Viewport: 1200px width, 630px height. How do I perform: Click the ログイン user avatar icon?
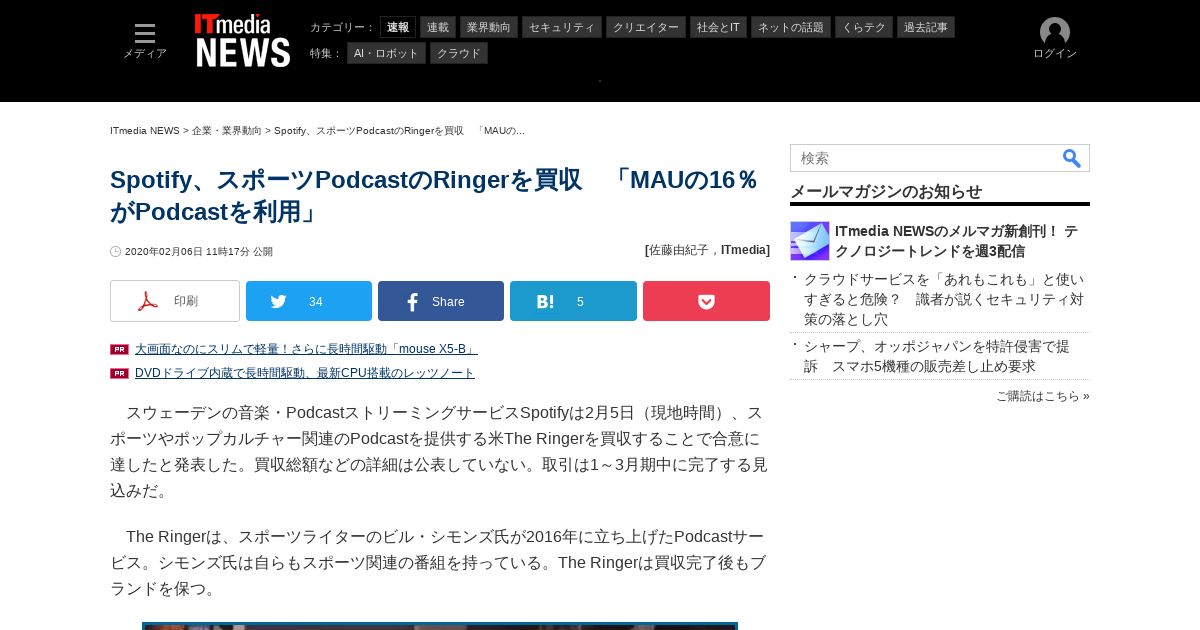point(1055,32)
